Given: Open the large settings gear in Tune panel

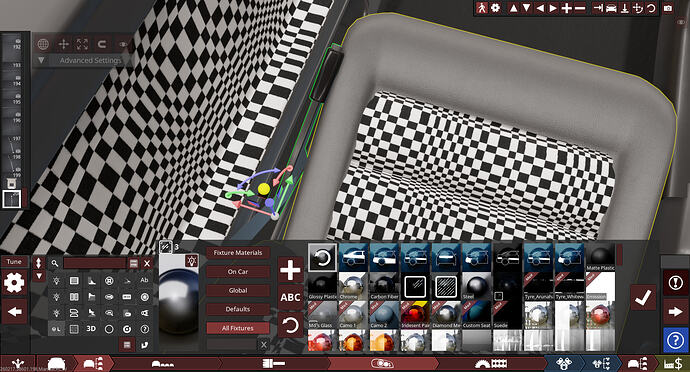Looking at the screenshot, I should (x=14, y=283).
